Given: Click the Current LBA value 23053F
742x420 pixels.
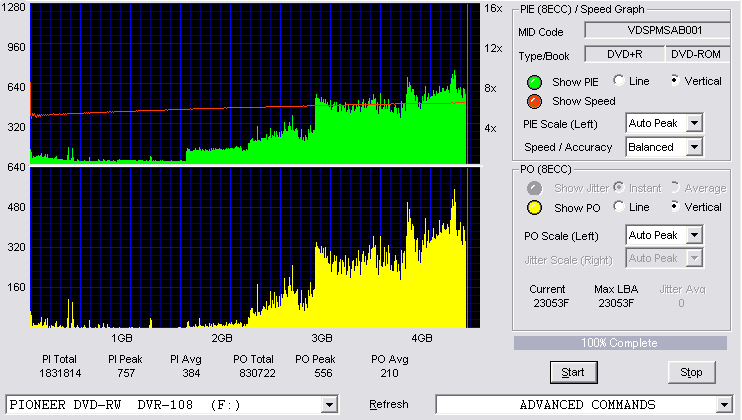Looking at the screenshot, I should click(551, 303).
